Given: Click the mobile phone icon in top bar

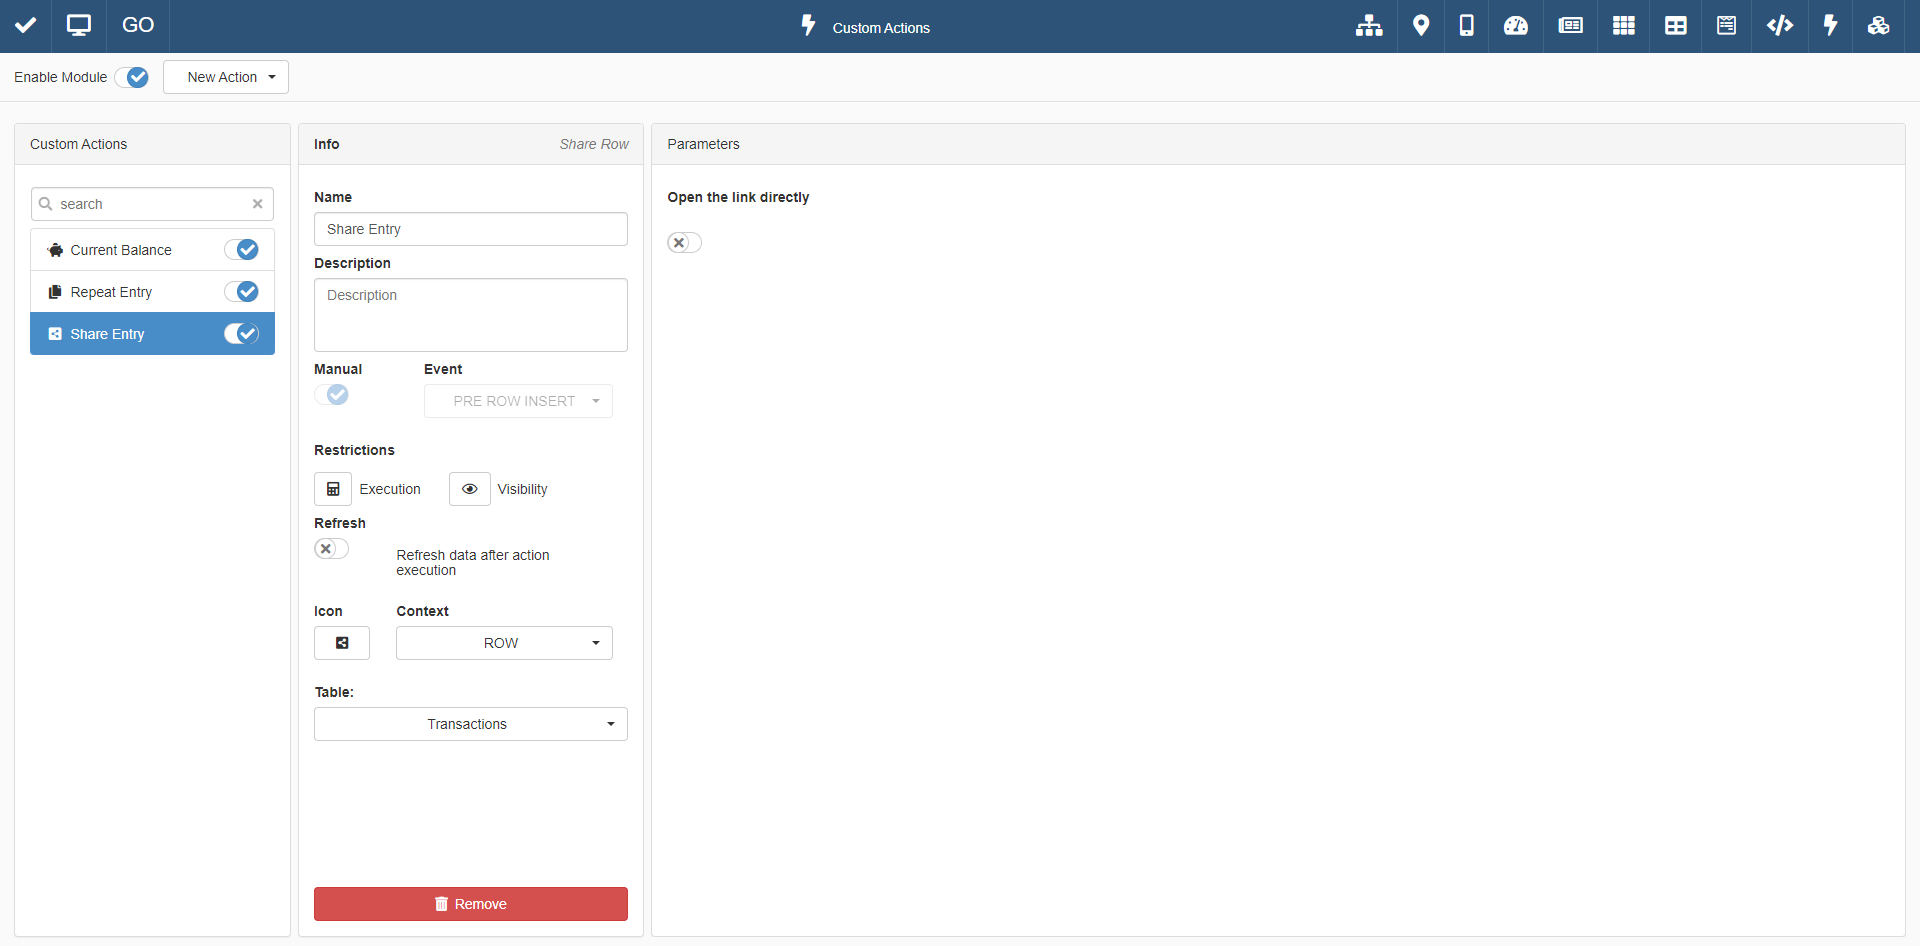Looking at the screenshot, I should [x=1466, y=26].
